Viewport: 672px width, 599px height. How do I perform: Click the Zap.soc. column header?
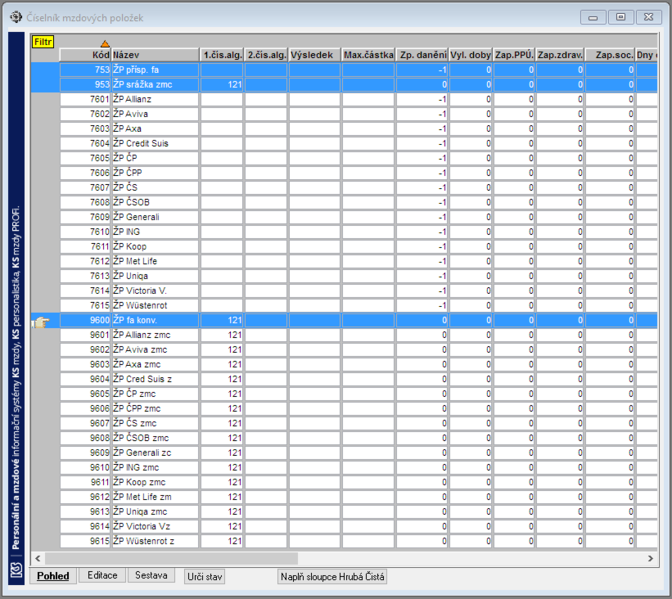click(x=610, y=55)
